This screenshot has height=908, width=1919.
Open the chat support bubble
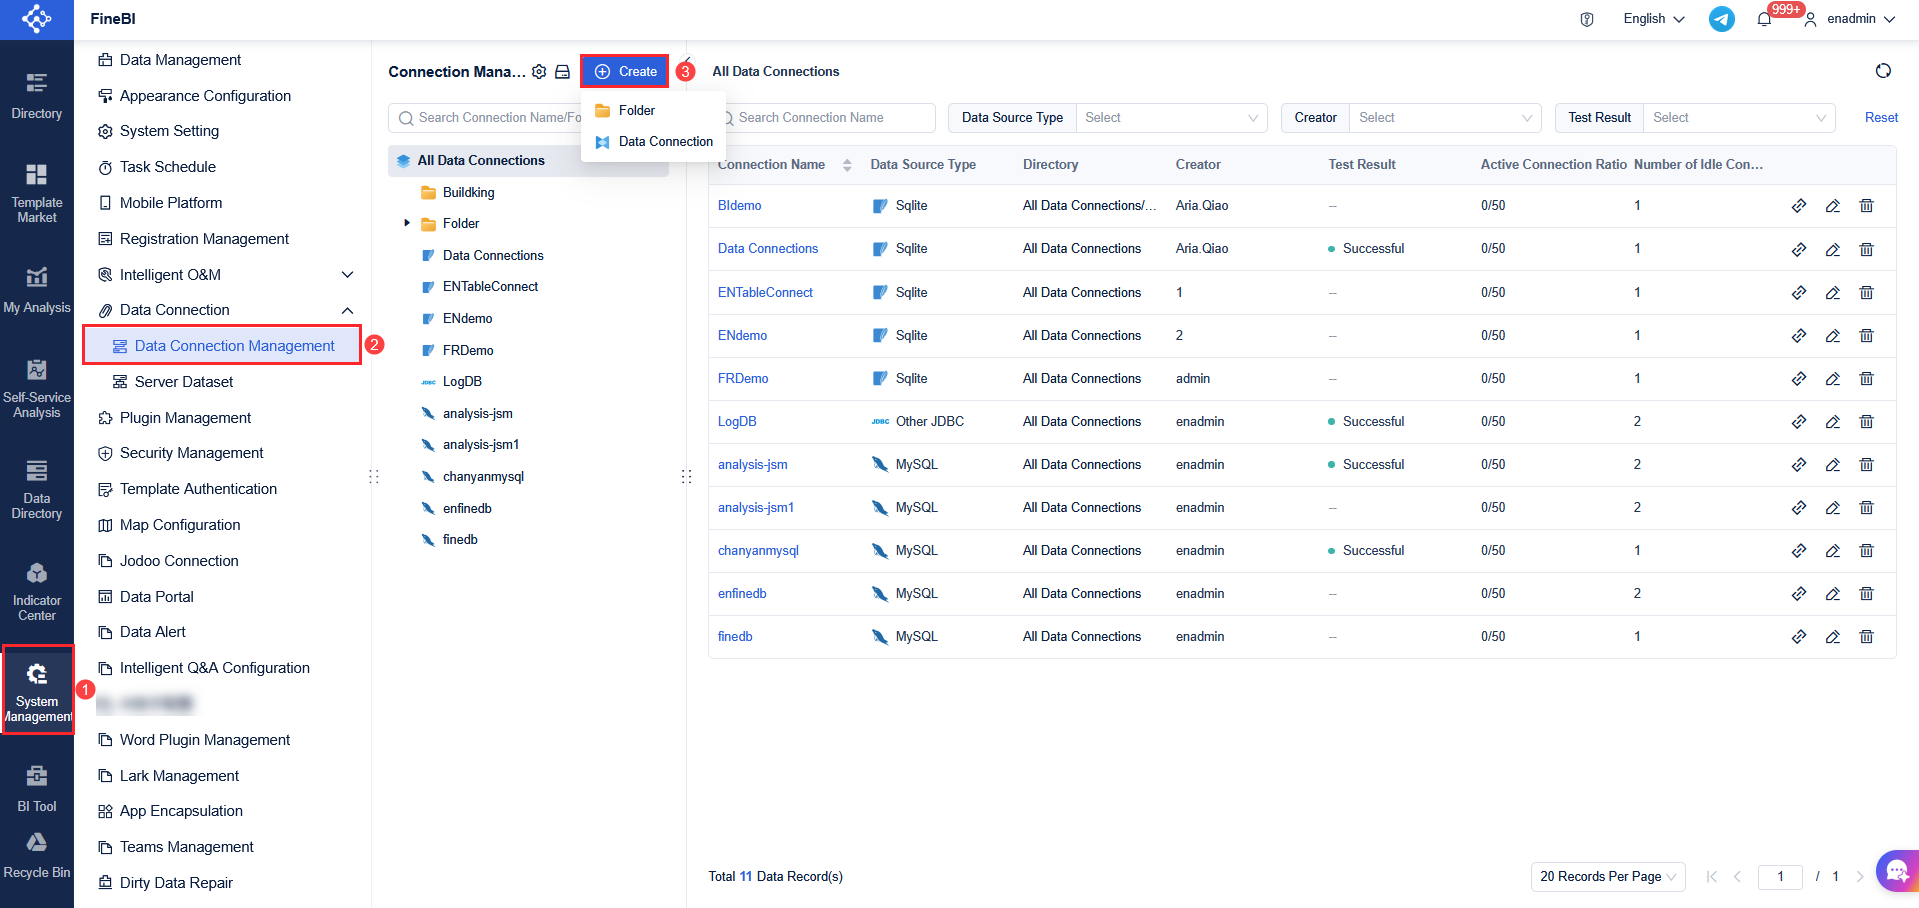coord(1897,871)
